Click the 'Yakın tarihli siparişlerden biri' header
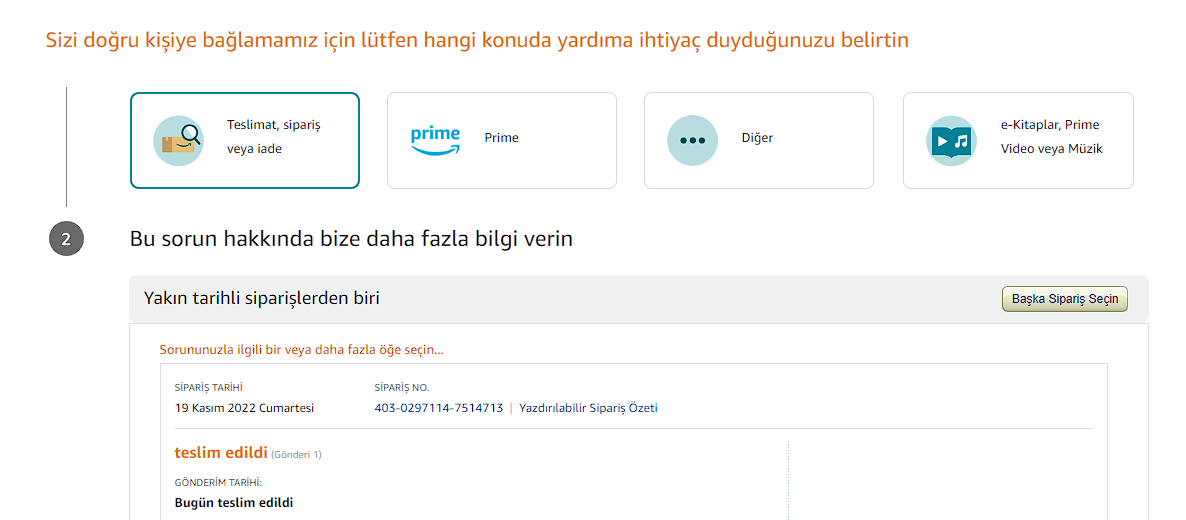Viewport: 1186px width, 520px height. (x=262, y=298)
